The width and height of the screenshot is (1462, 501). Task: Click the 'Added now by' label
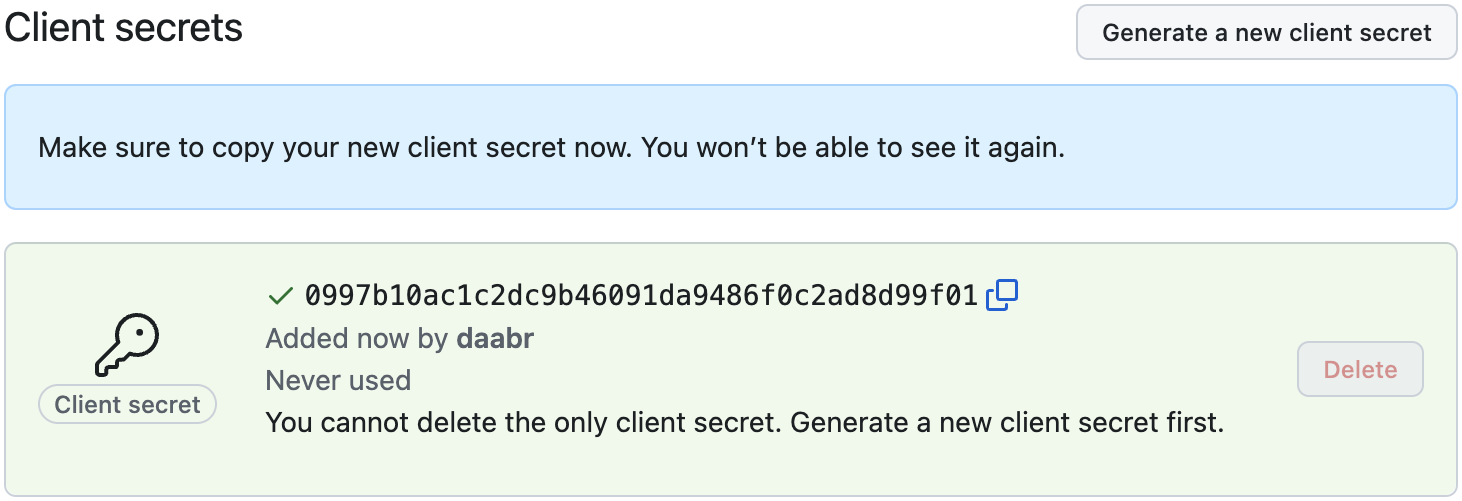(x=357, y=339)
